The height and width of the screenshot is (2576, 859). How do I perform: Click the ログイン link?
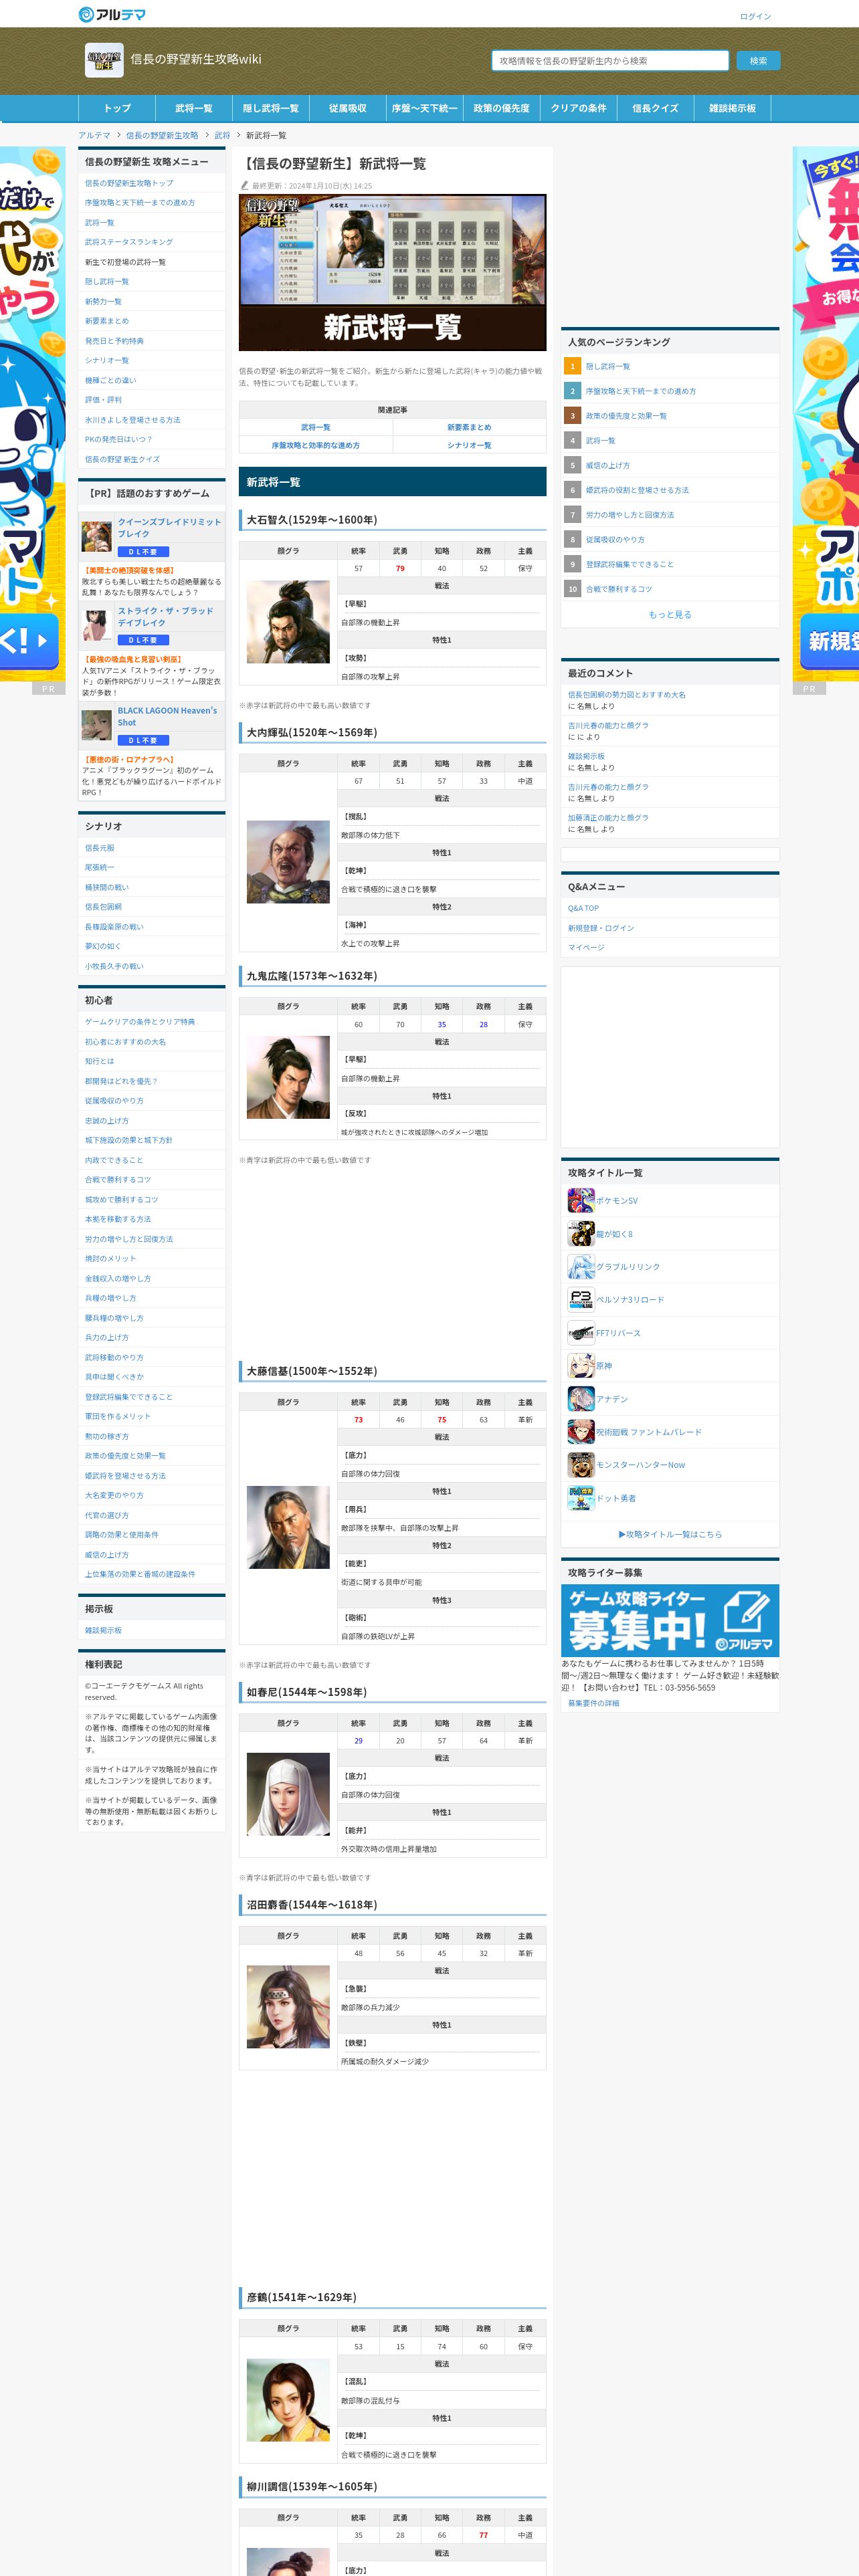pyautogui.click(x=755, y=16)
